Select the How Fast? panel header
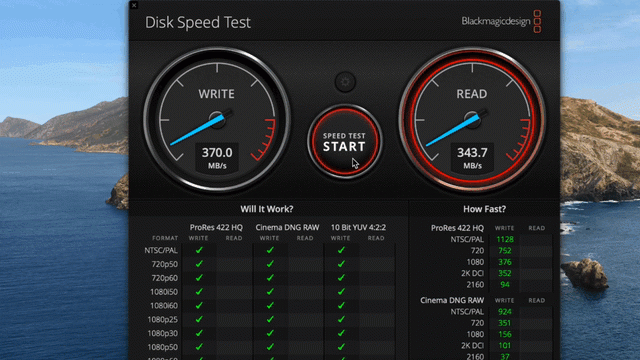640x360 pixels. pyautogui.click(x=484, y=209)
